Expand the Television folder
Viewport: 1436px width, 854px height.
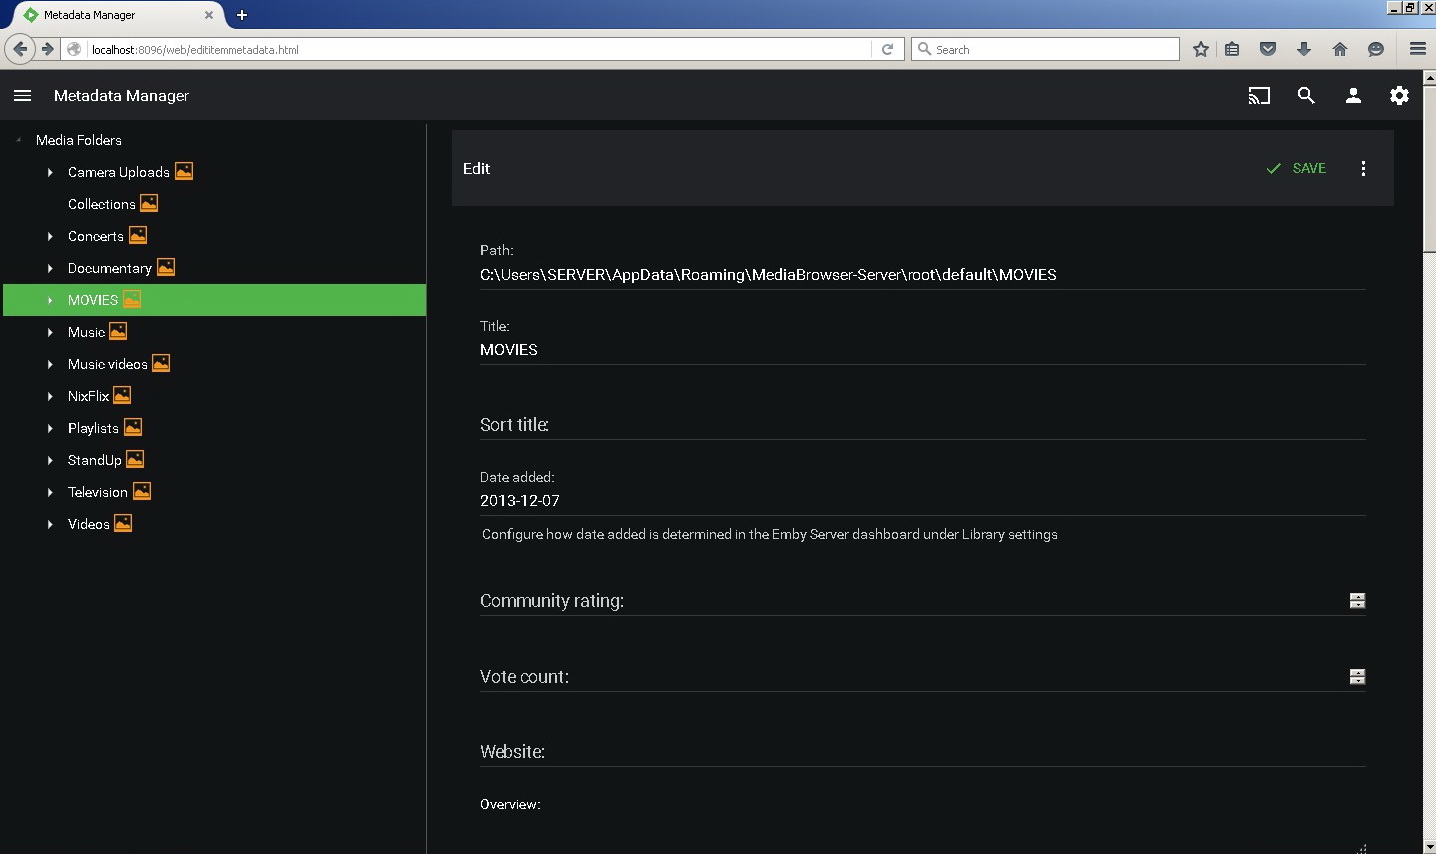(50, 492)
